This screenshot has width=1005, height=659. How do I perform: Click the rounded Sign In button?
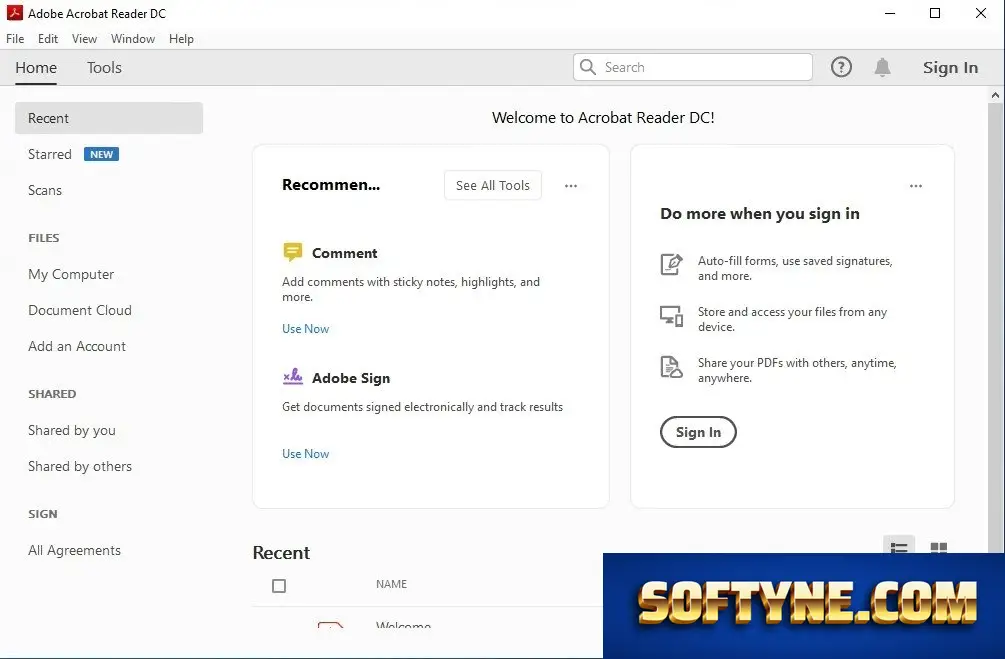coord(698,432)
